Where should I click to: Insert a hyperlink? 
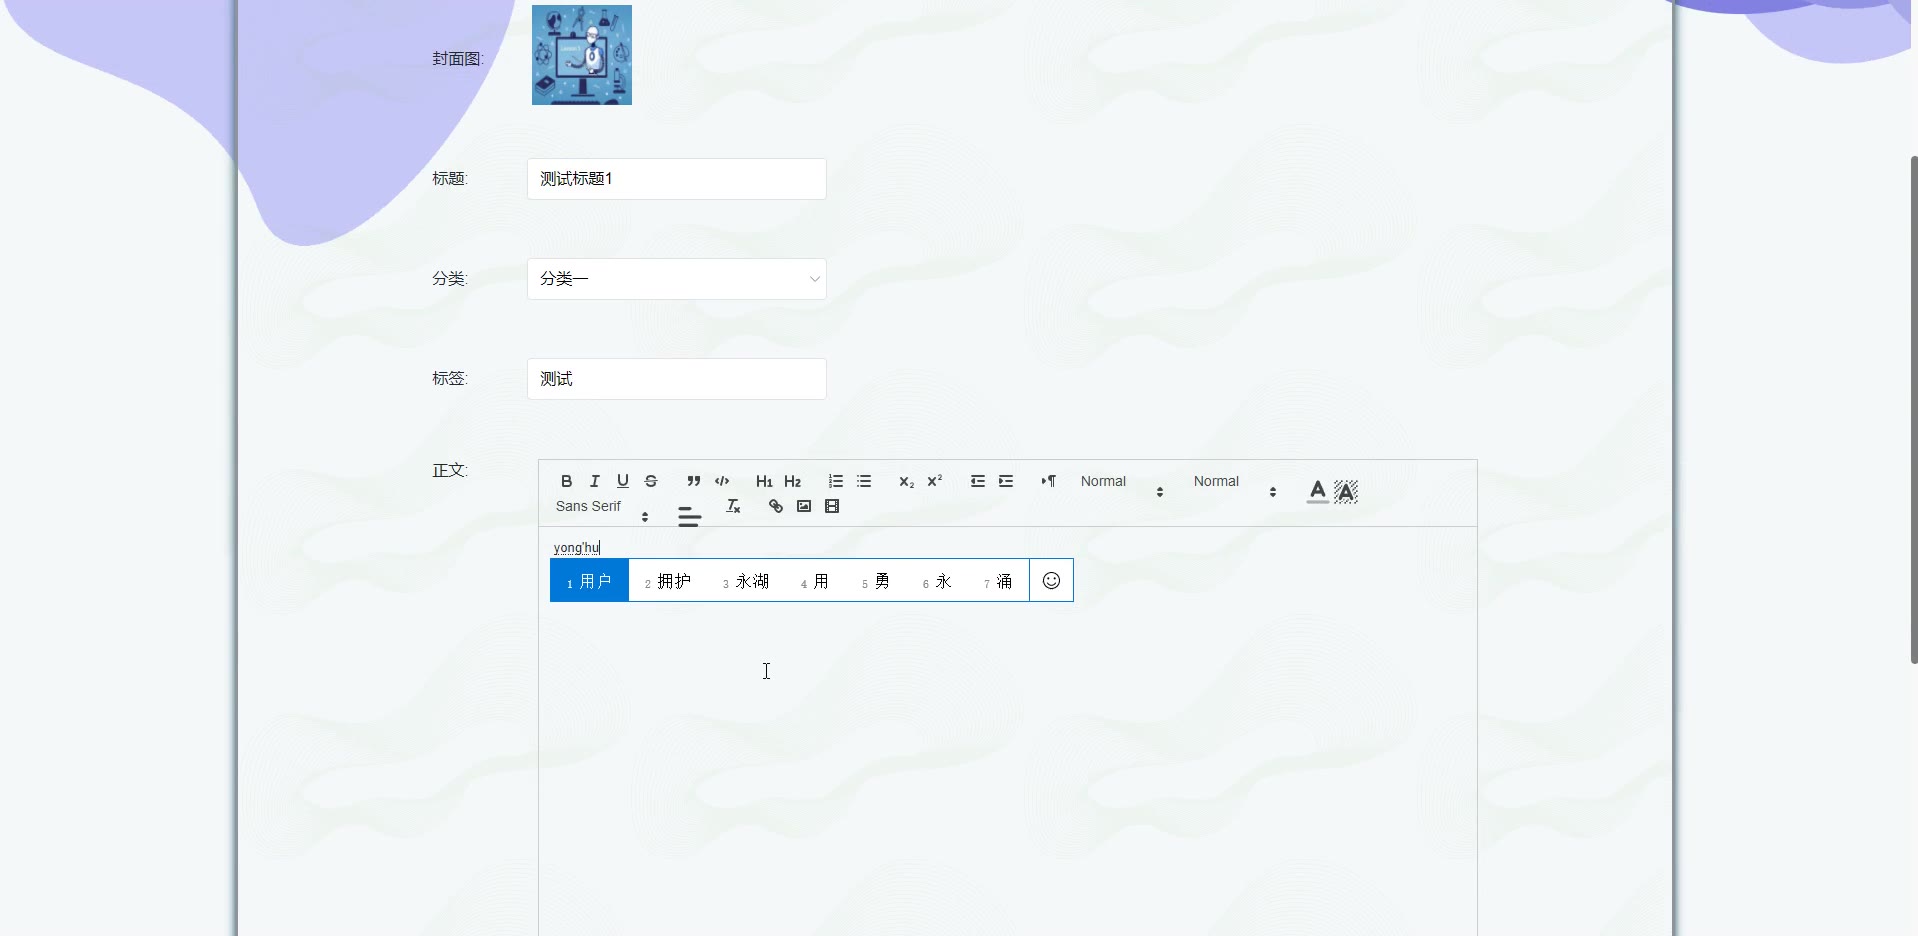coord(775,506)
